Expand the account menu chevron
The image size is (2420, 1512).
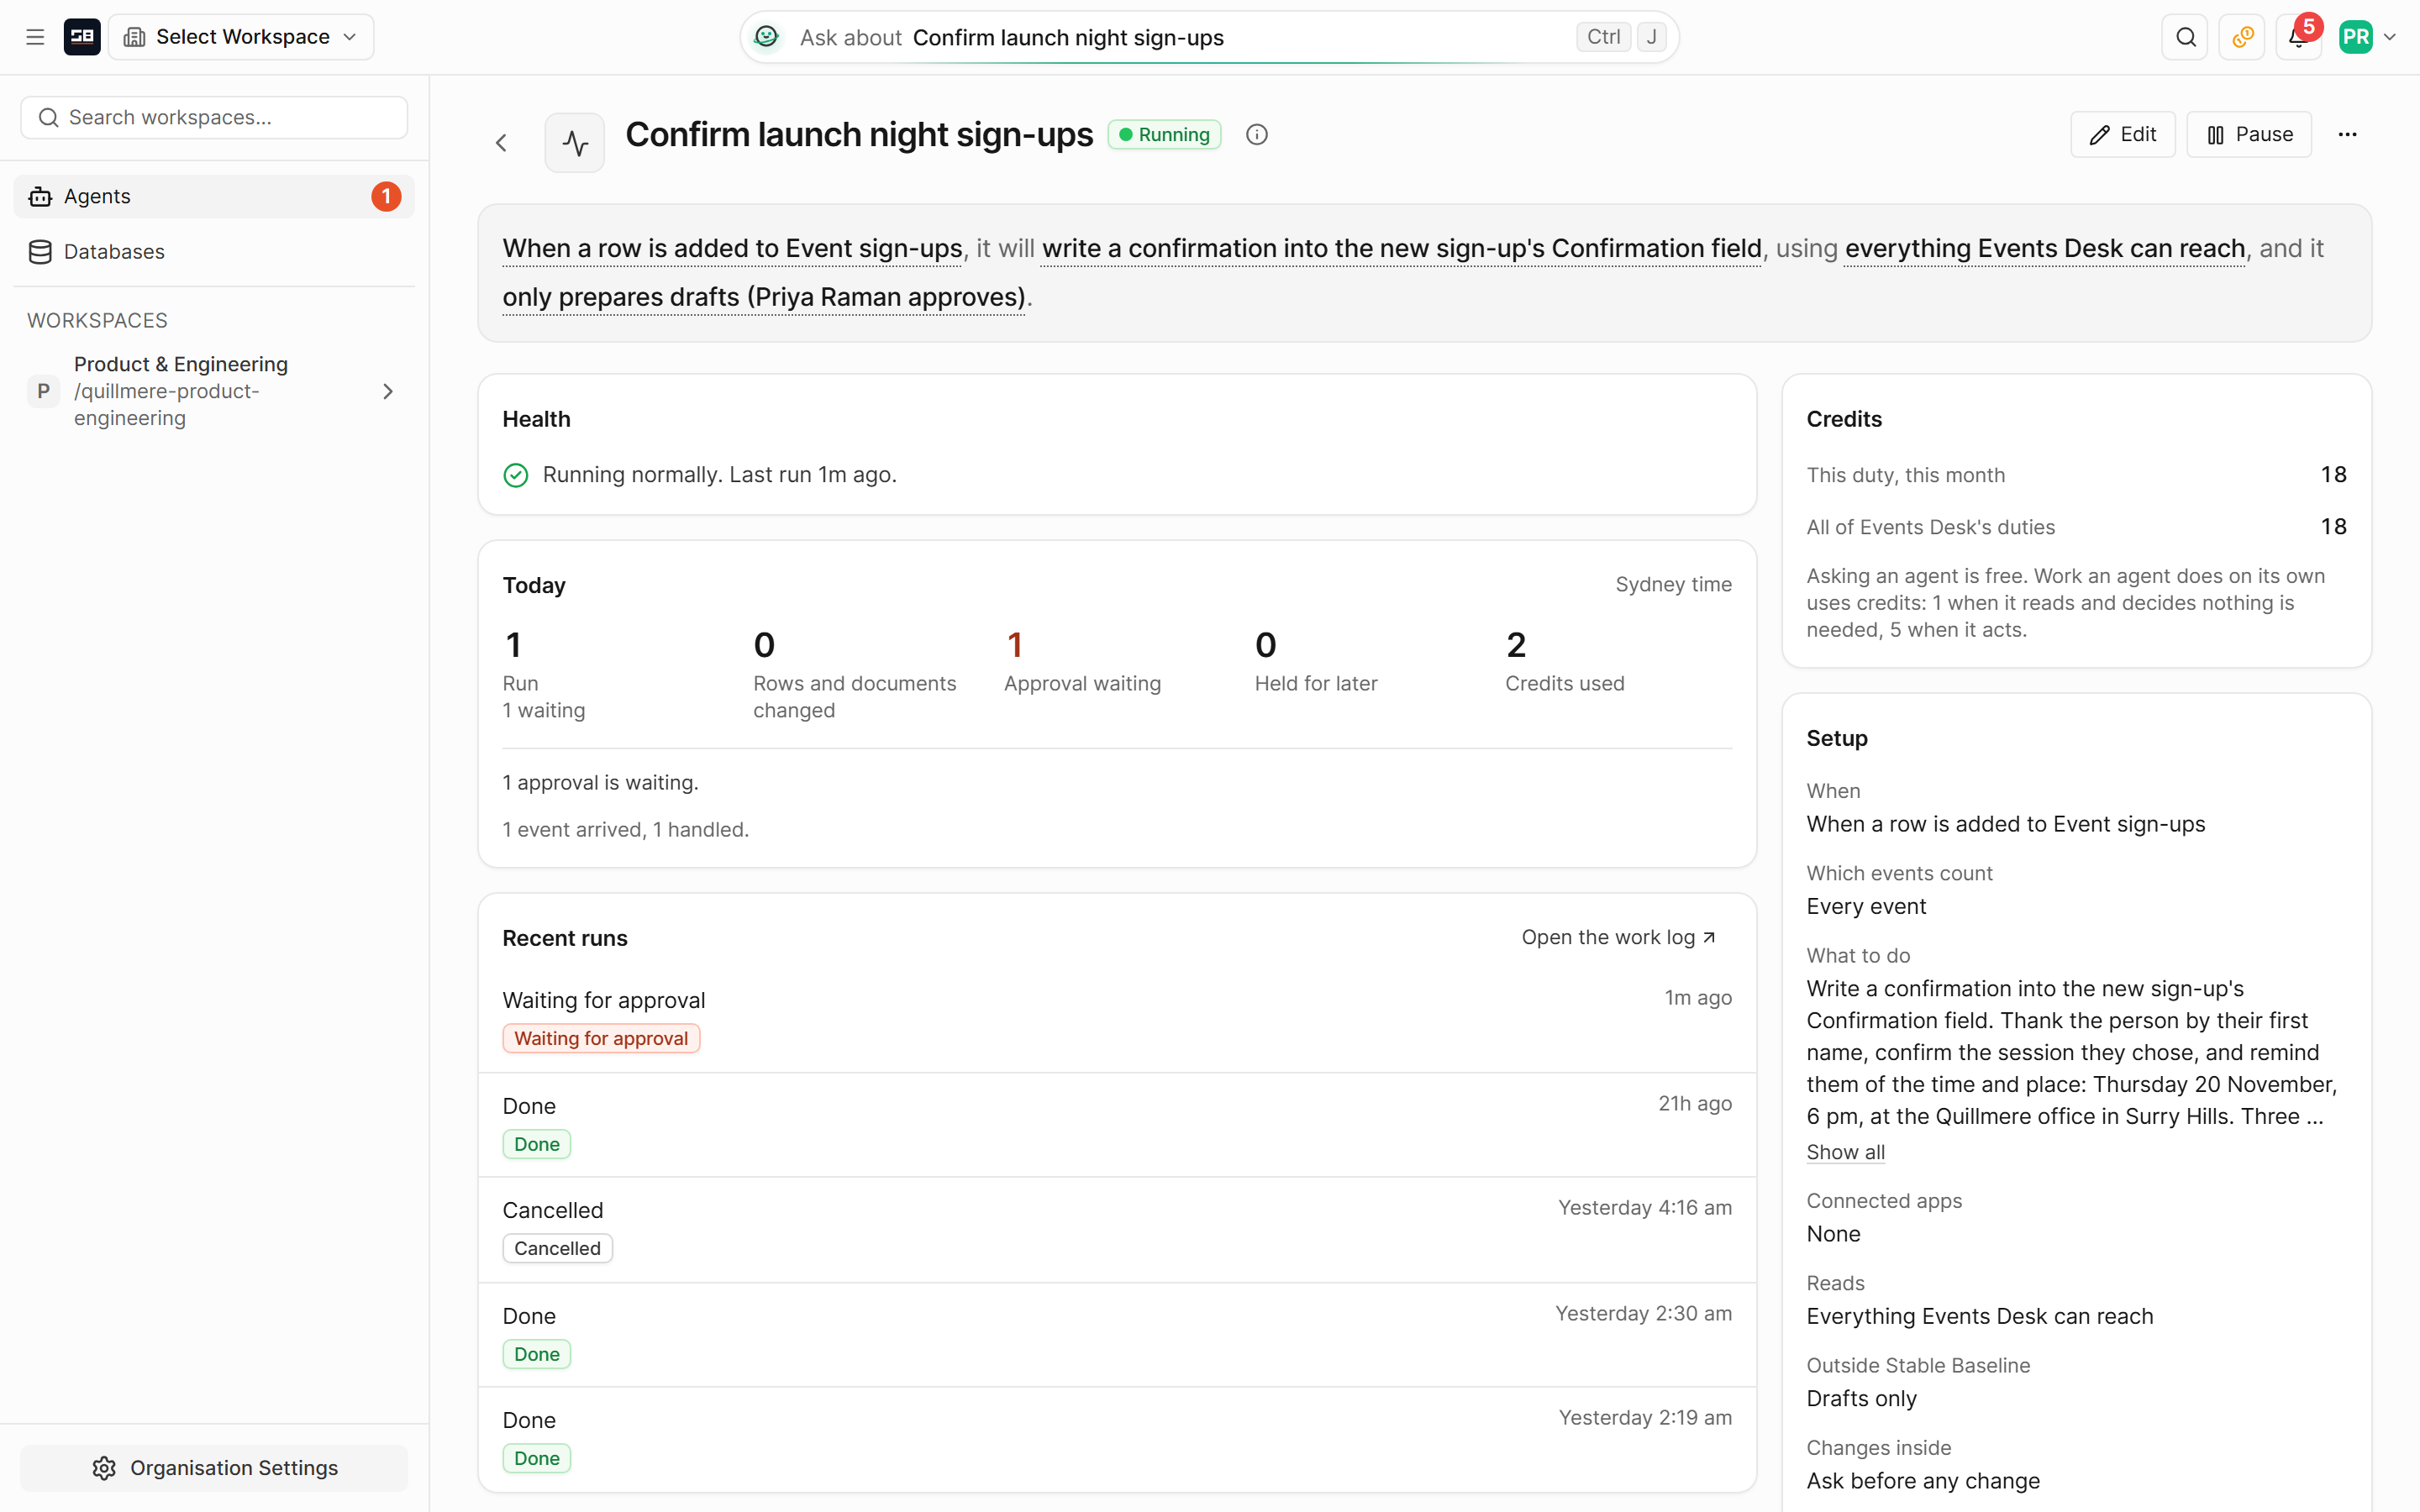pos(2391,37)
